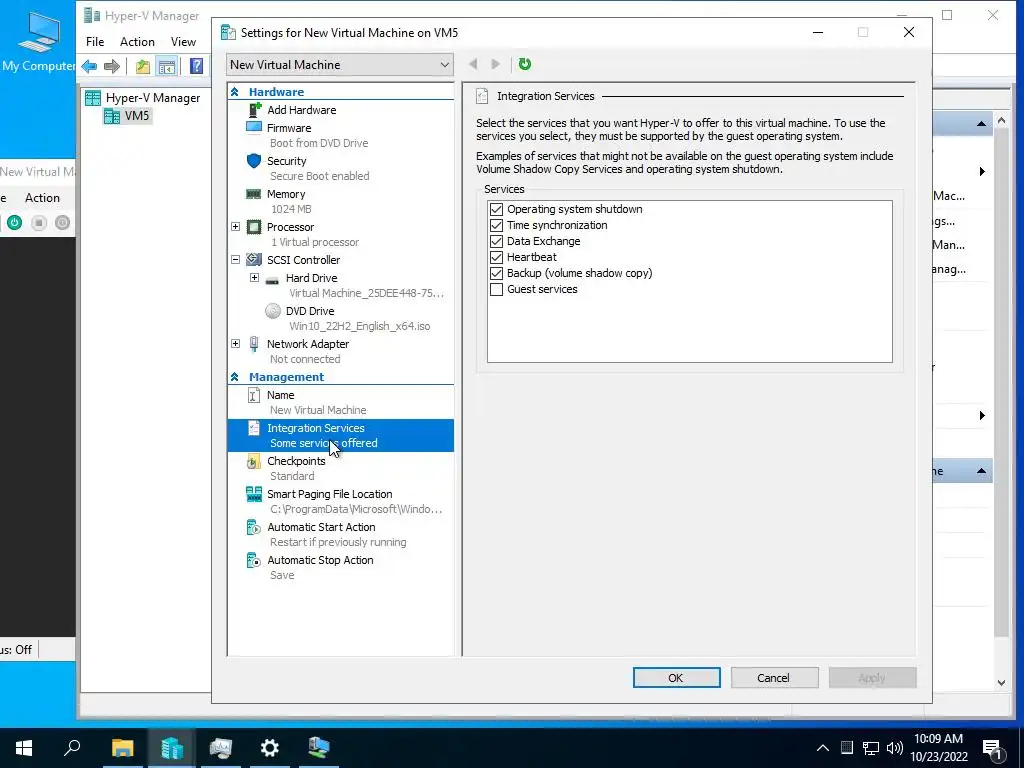Select Memory 1024 MB entry

pos(340,201)
